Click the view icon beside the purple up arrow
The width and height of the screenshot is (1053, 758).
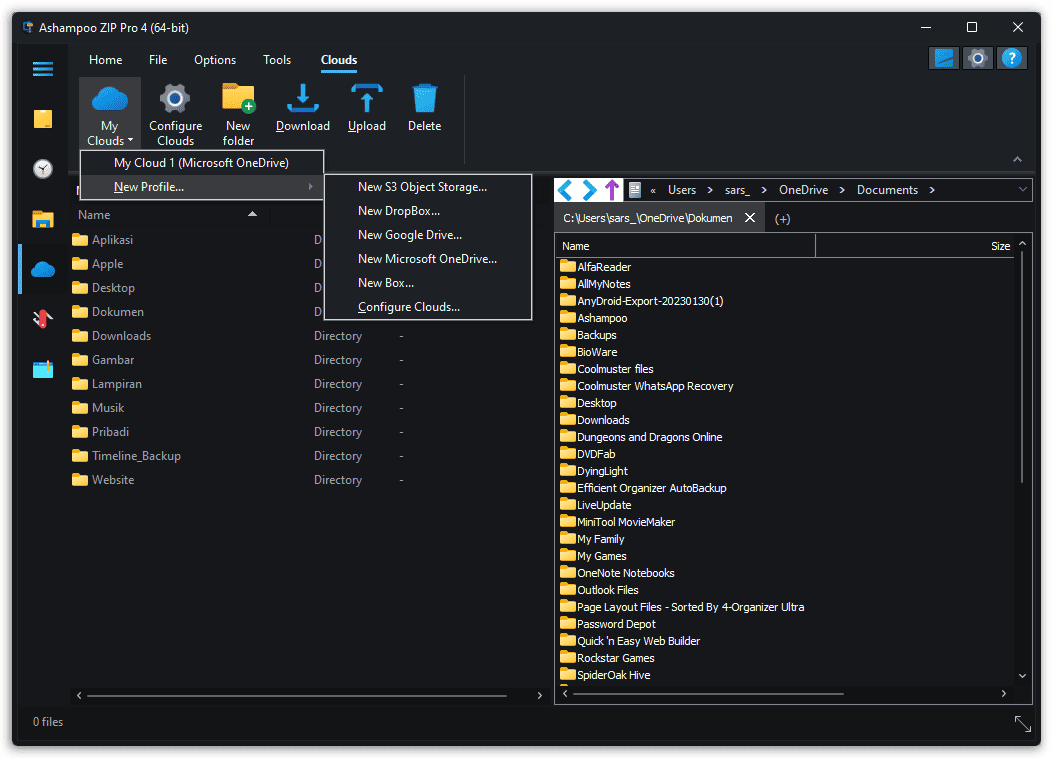pos(635,190)
